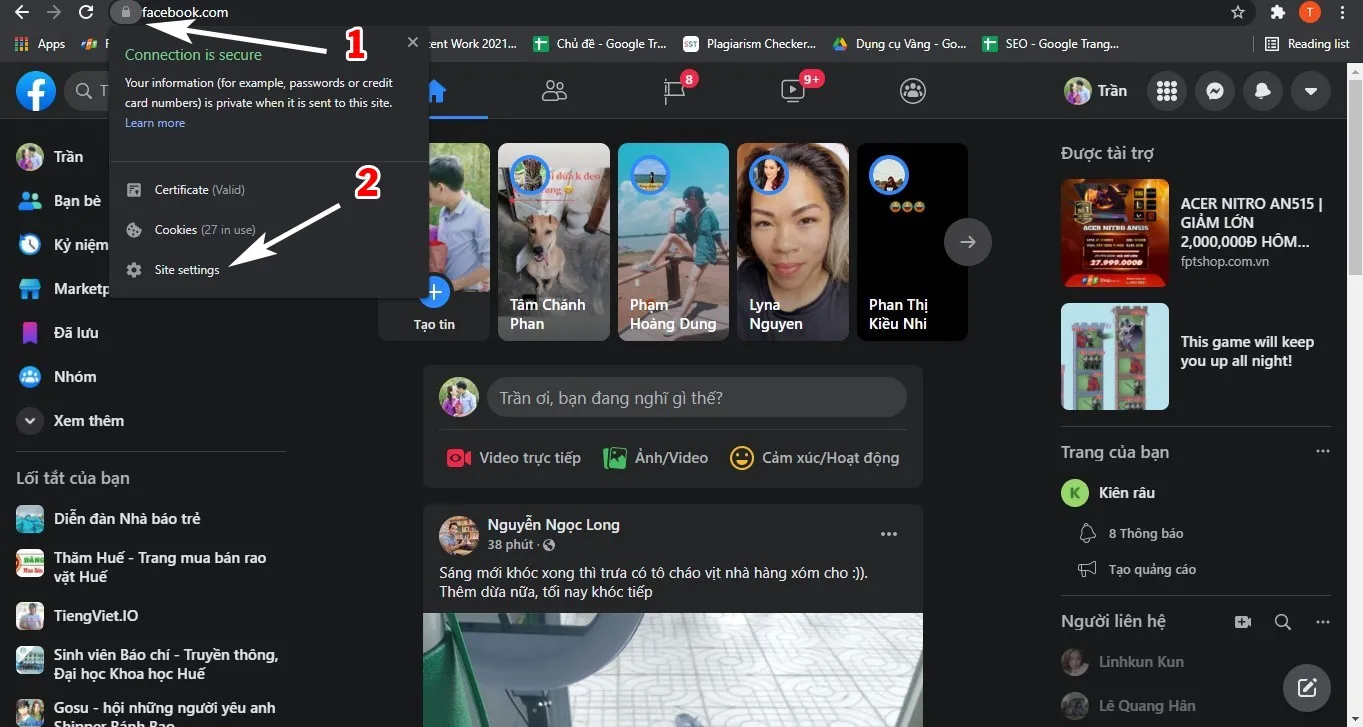
Task: Open options on Nguyễn Ngọc Long's post
Action: (888, 533)
